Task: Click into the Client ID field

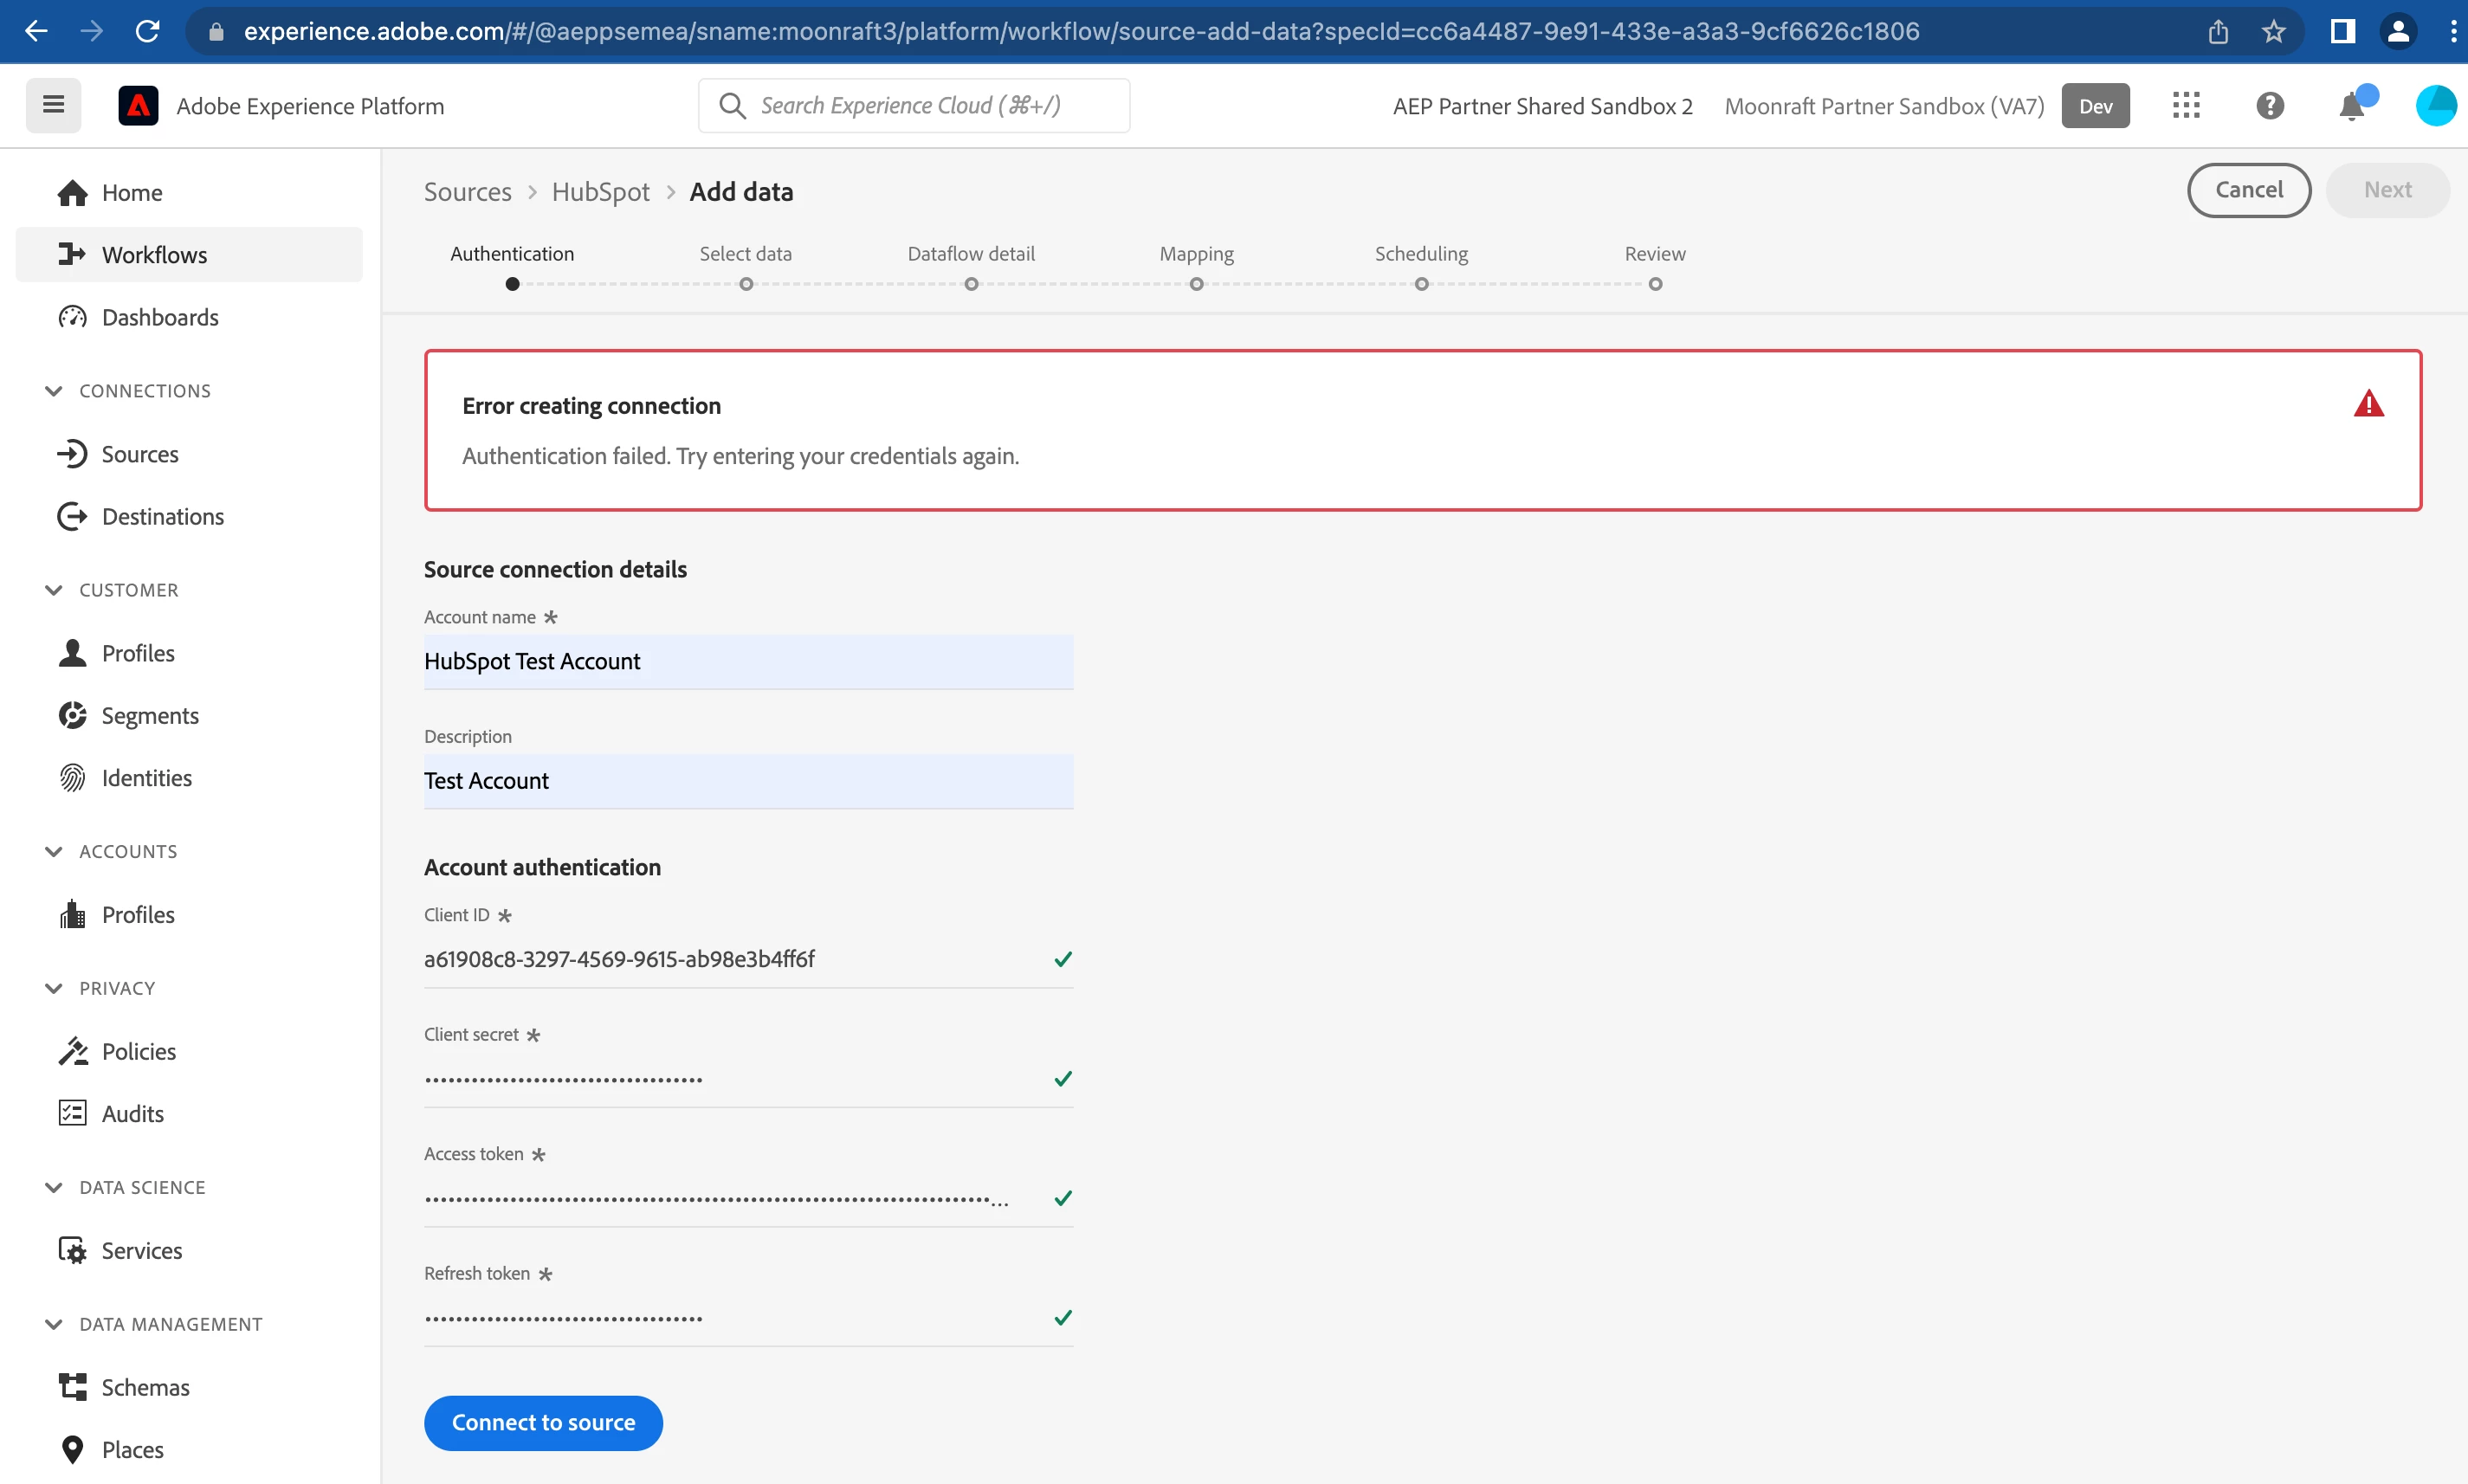Action: pos(730,959)
